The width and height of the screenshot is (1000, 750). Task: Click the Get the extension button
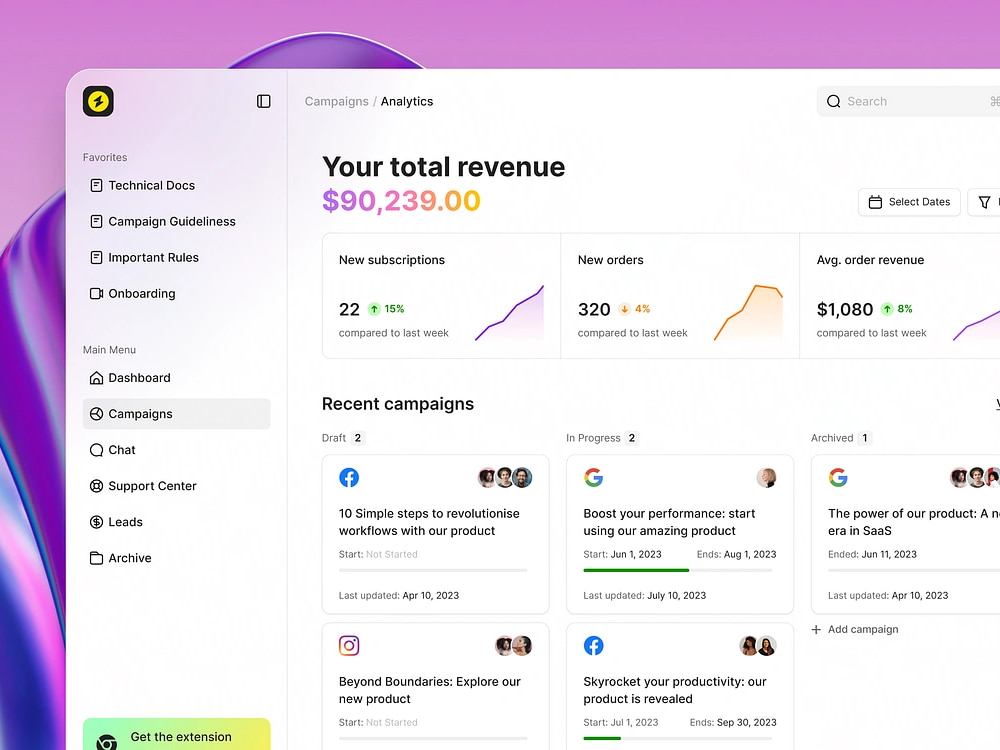(x=177, y=735)
